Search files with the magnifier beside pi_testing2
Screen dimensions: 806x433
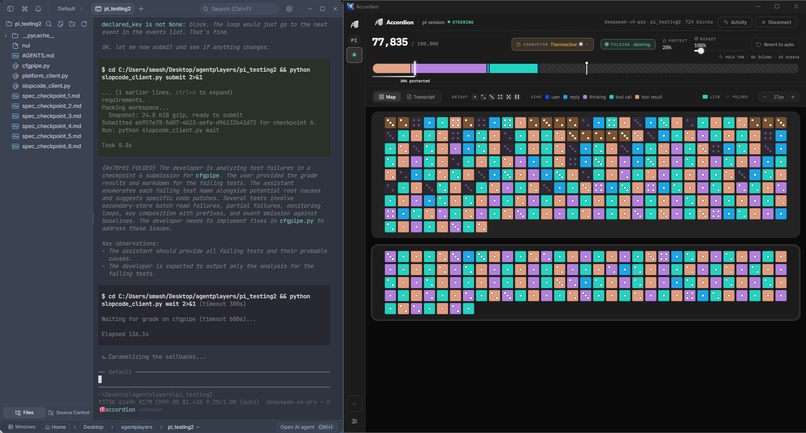49,24
